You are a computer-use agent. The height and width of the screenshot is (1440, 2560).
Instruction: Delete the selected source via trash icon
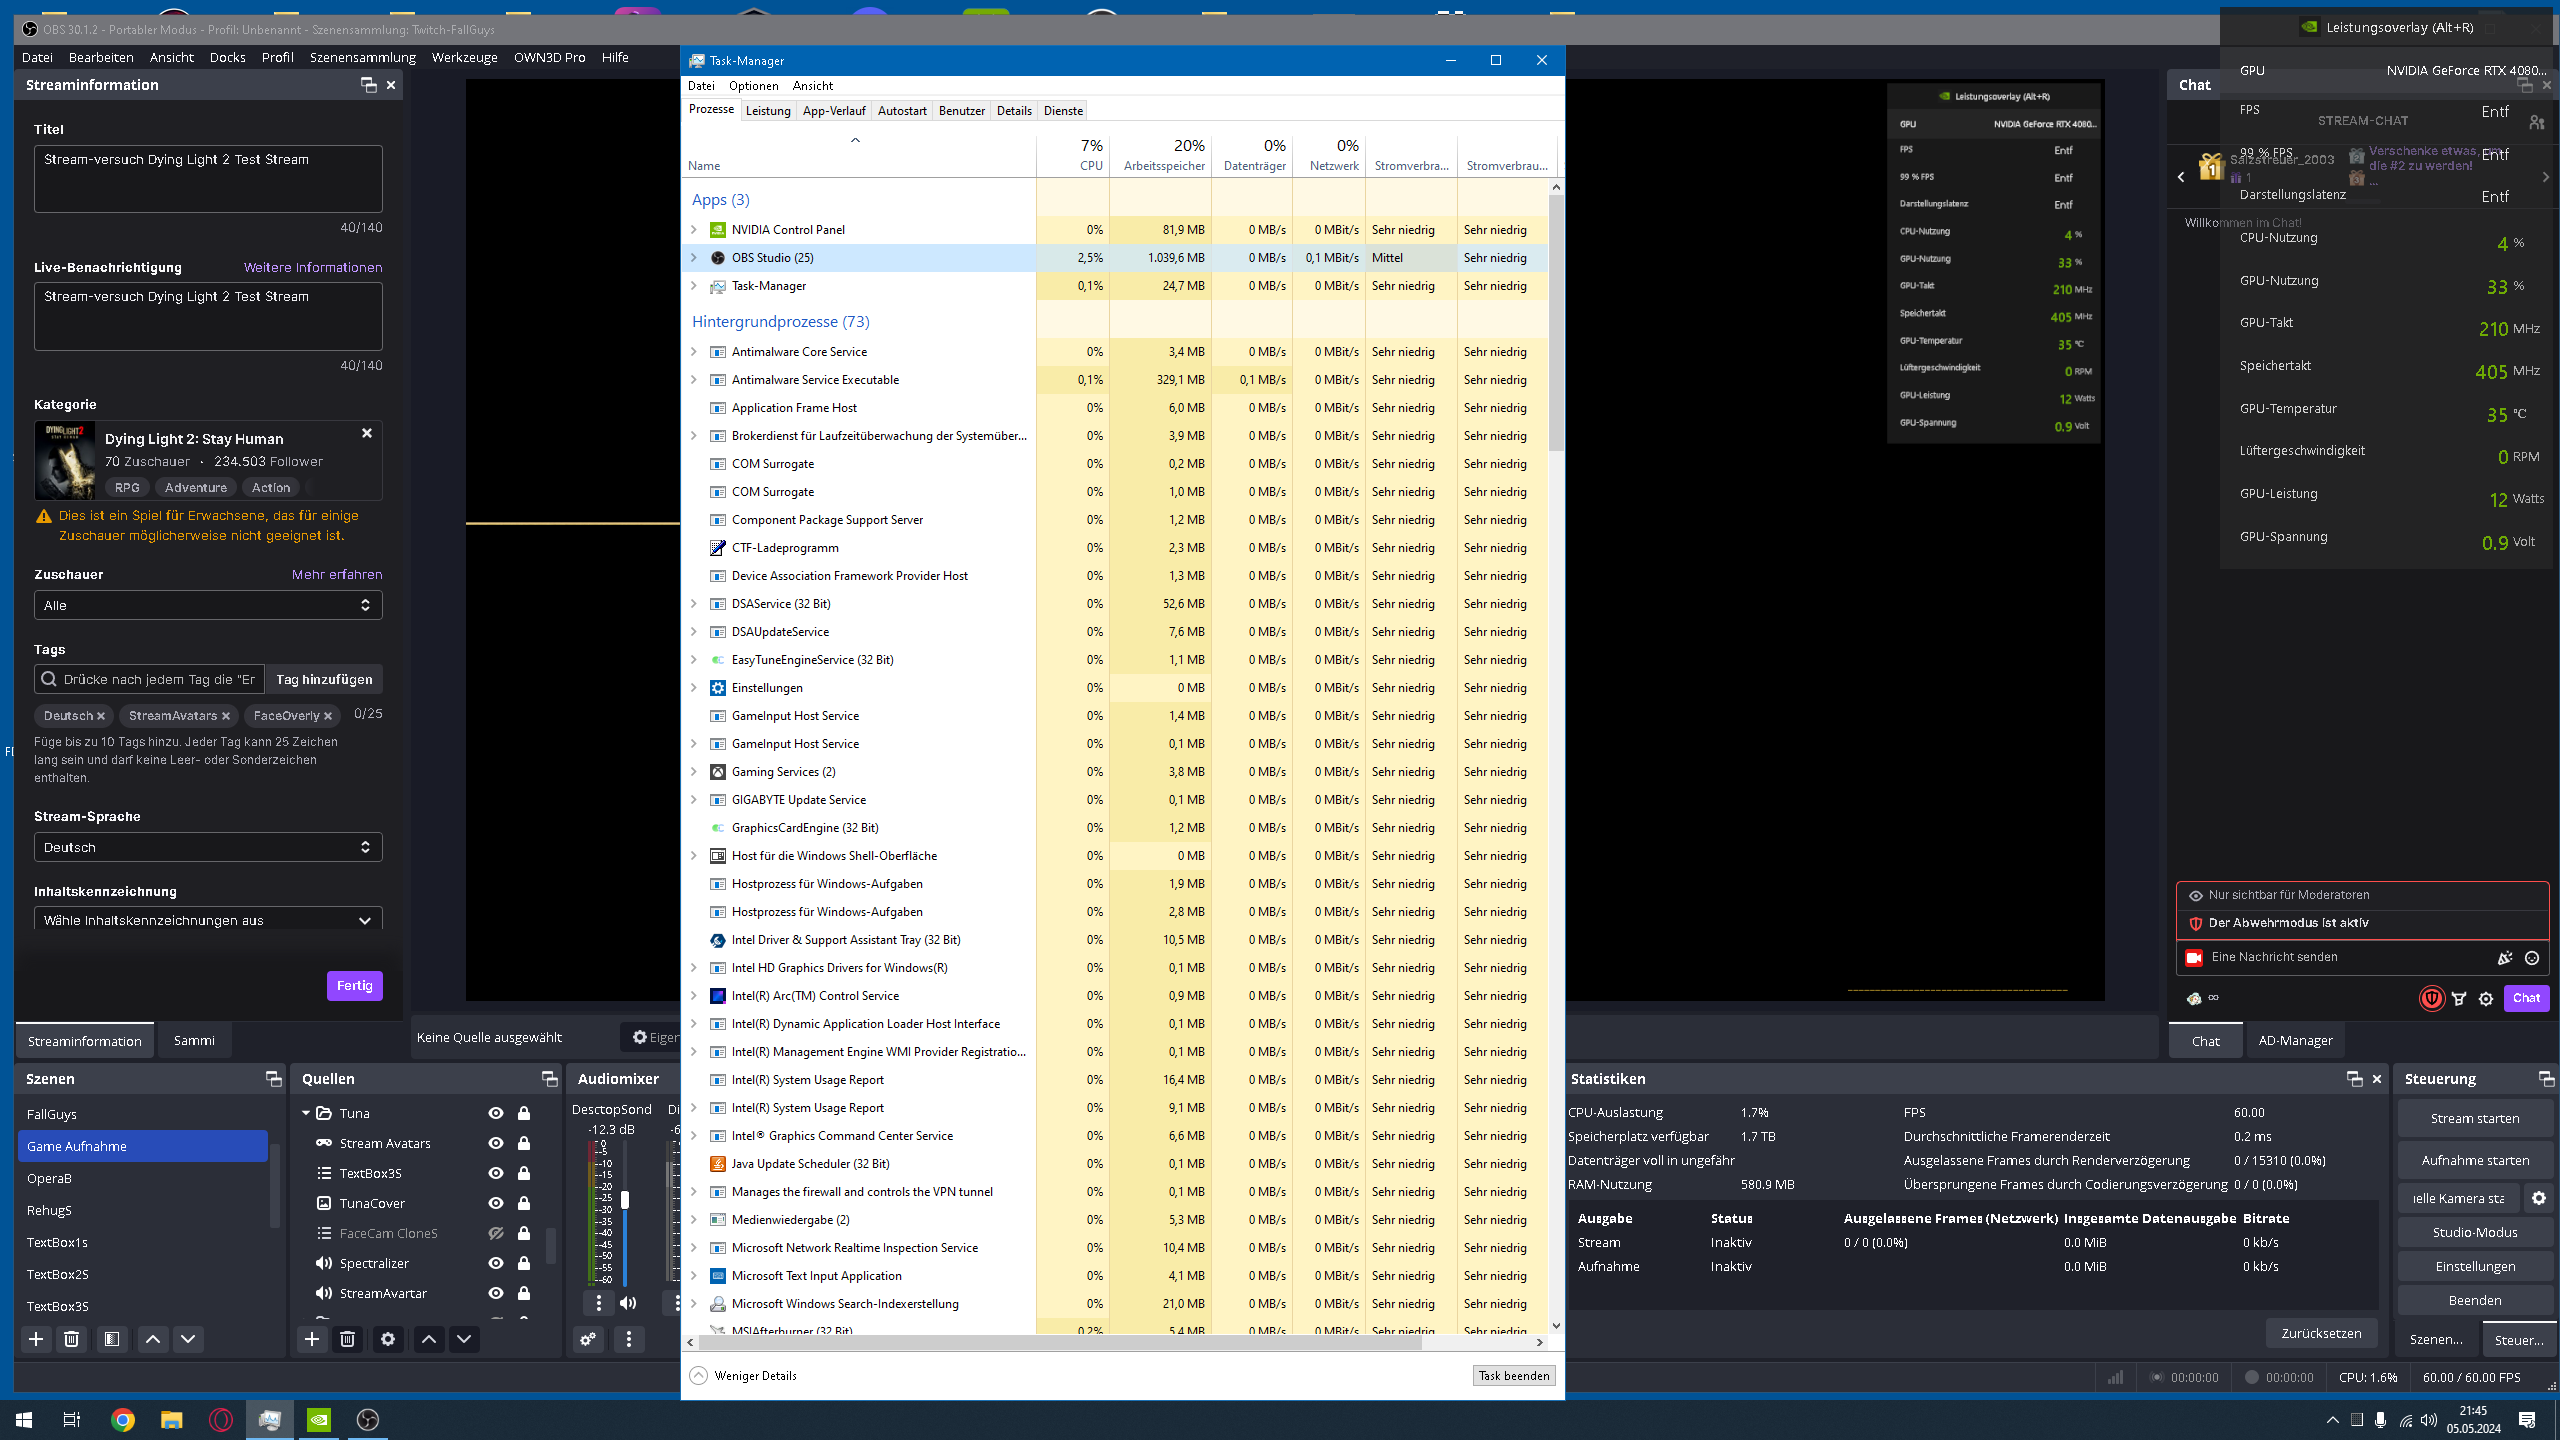click(347, 1339)
